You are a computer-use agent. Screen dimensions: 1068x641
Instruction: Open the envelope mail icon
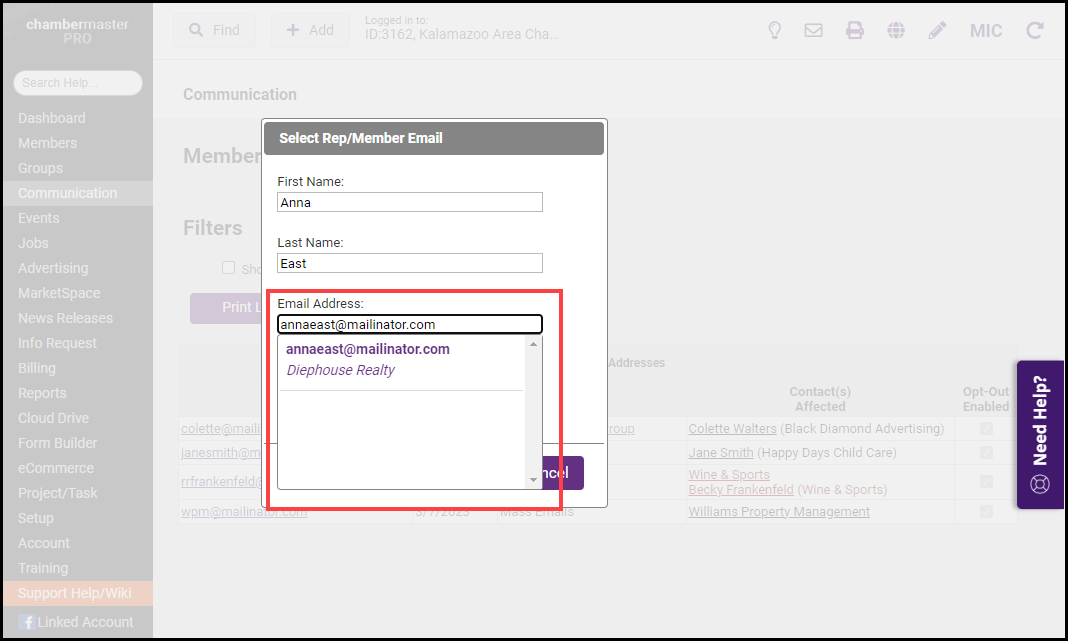814,30
